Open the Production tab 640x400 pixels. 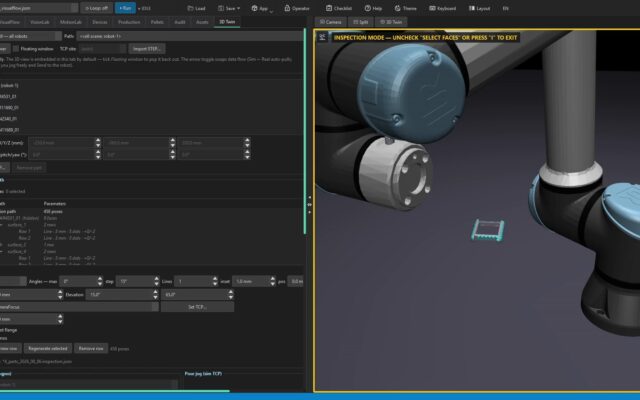tap(129, 22)
